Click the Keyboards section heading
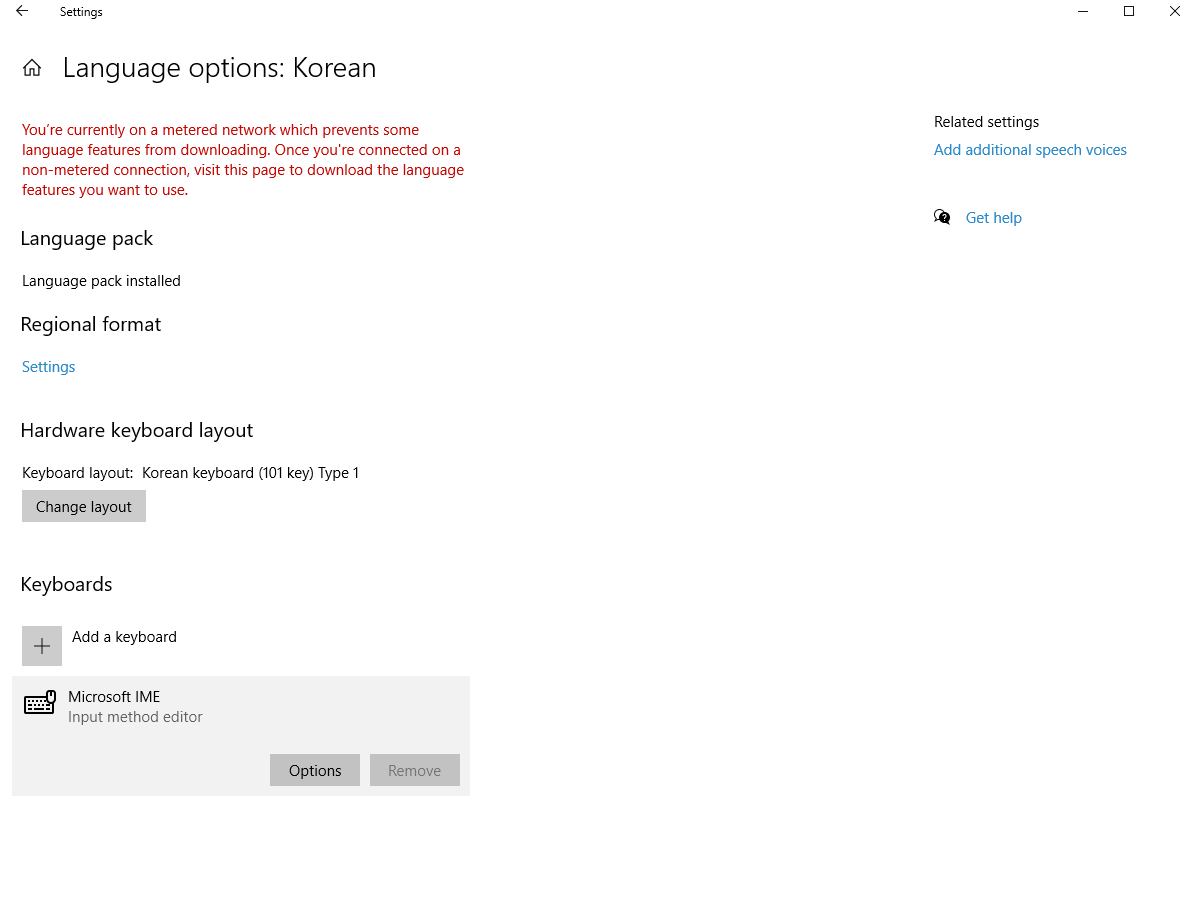Image resolution: width=1195 pixels, height=923 pixels. (x=66, y=584)
